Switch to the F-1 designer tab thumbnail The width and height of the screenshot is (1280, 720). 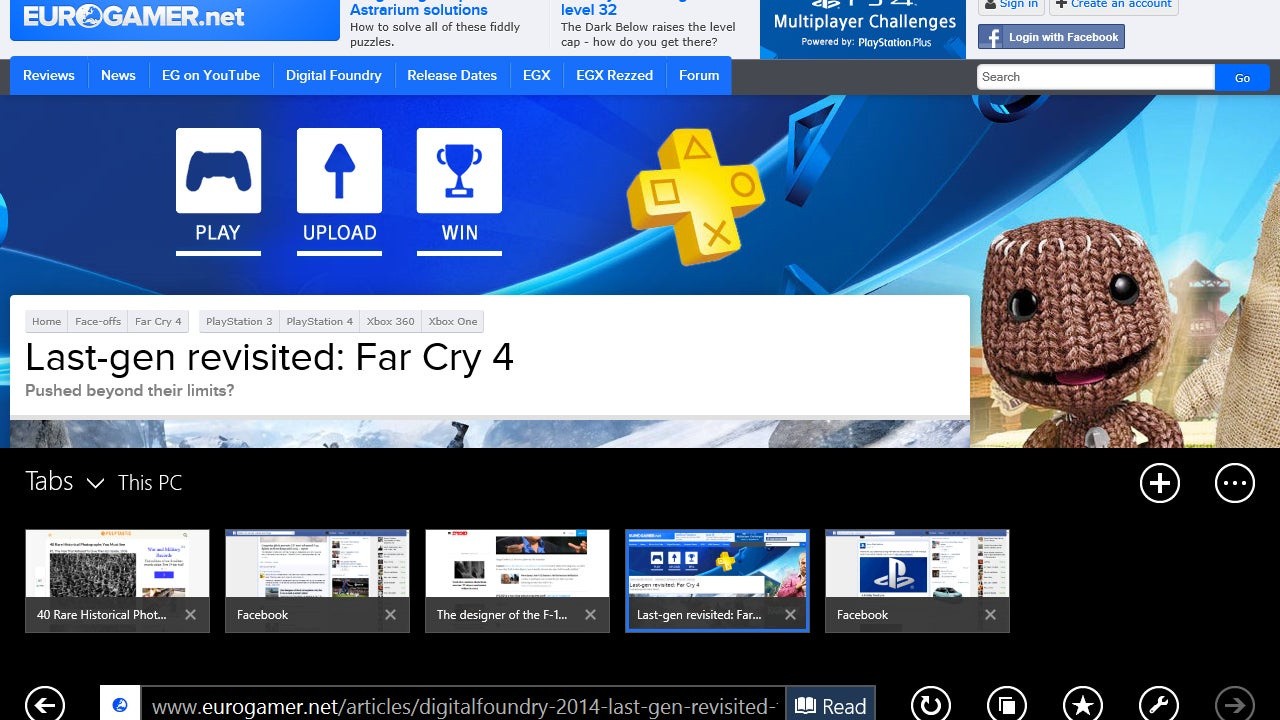coord(517,565)
